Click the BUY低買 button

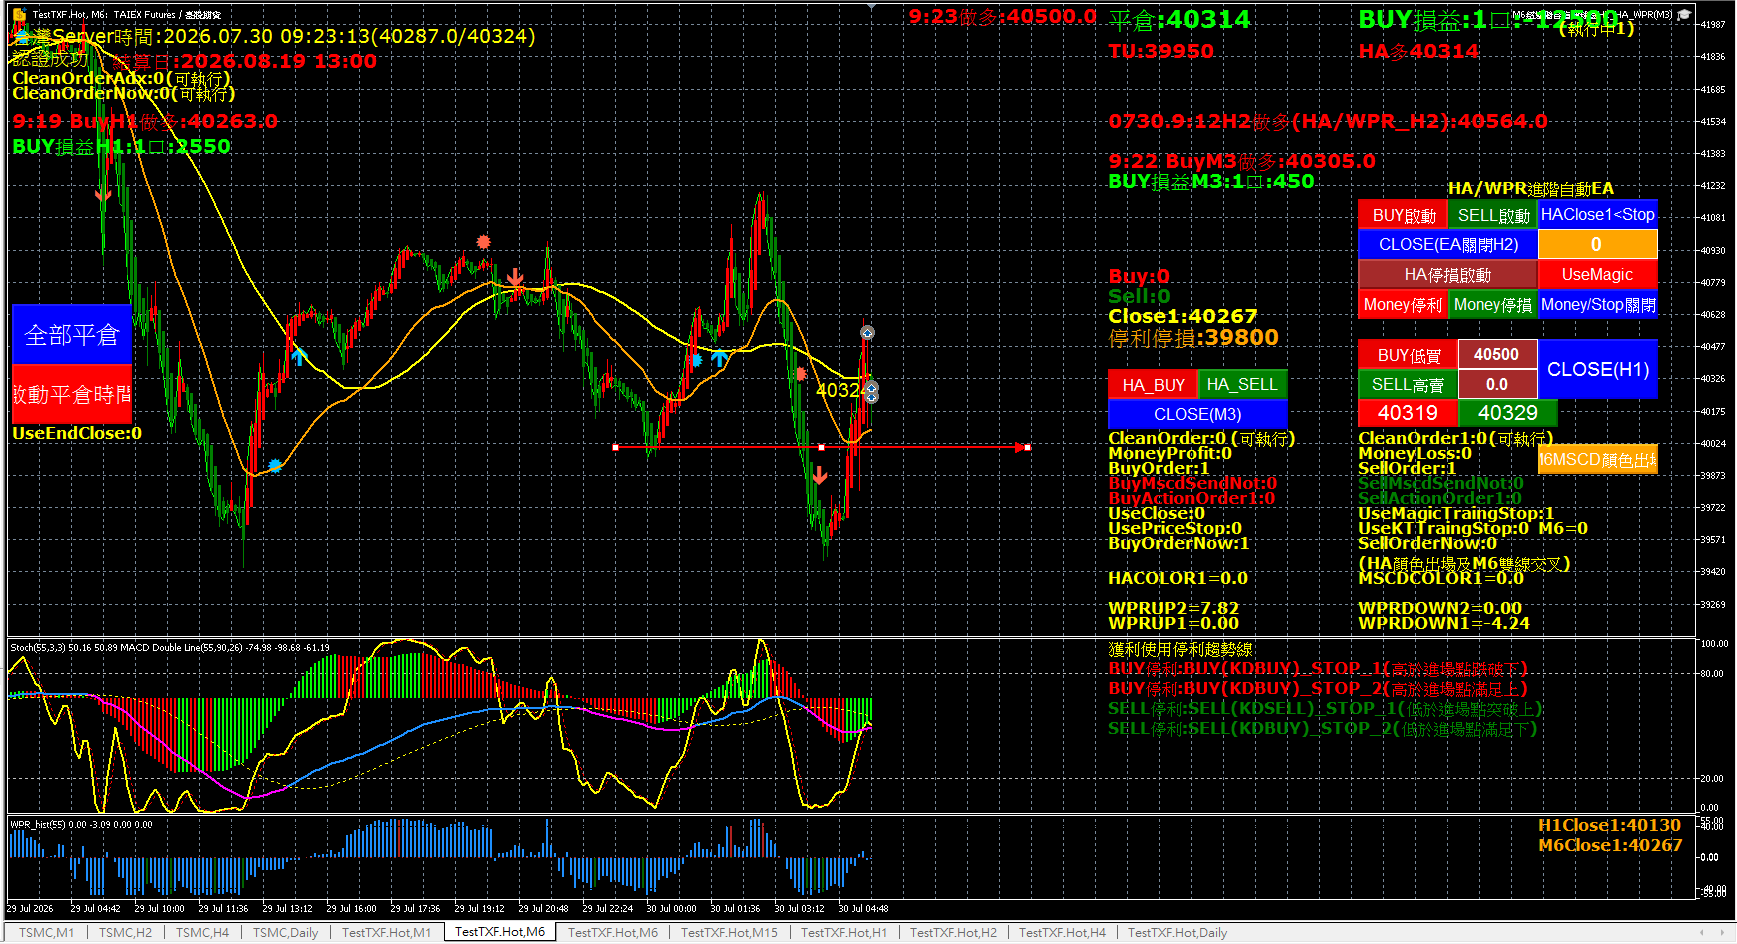(1408, 355)
